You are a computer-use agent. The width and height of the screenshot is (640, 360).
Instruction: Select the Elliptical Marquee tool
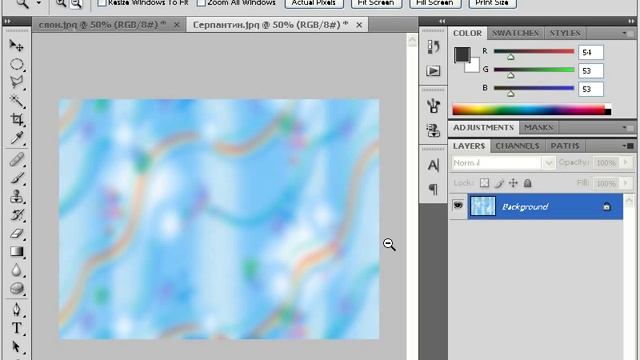pyautogui.click(x=16, y=64)
